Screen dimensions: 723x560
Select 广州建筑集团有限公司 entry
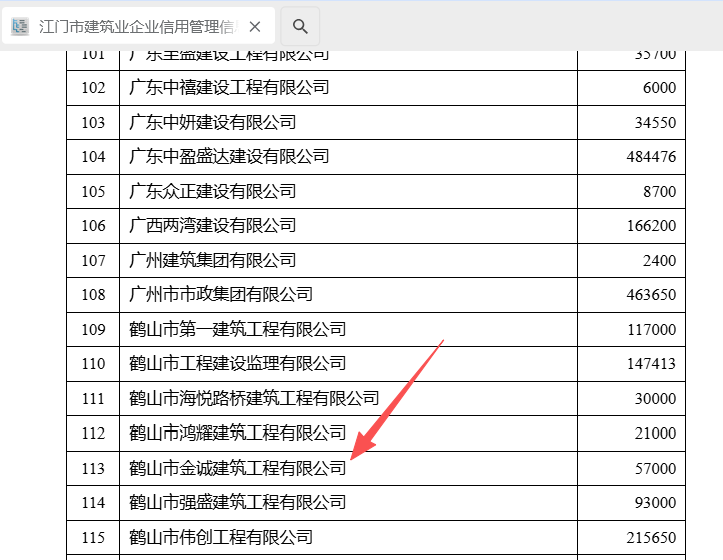tap(213, 260)
